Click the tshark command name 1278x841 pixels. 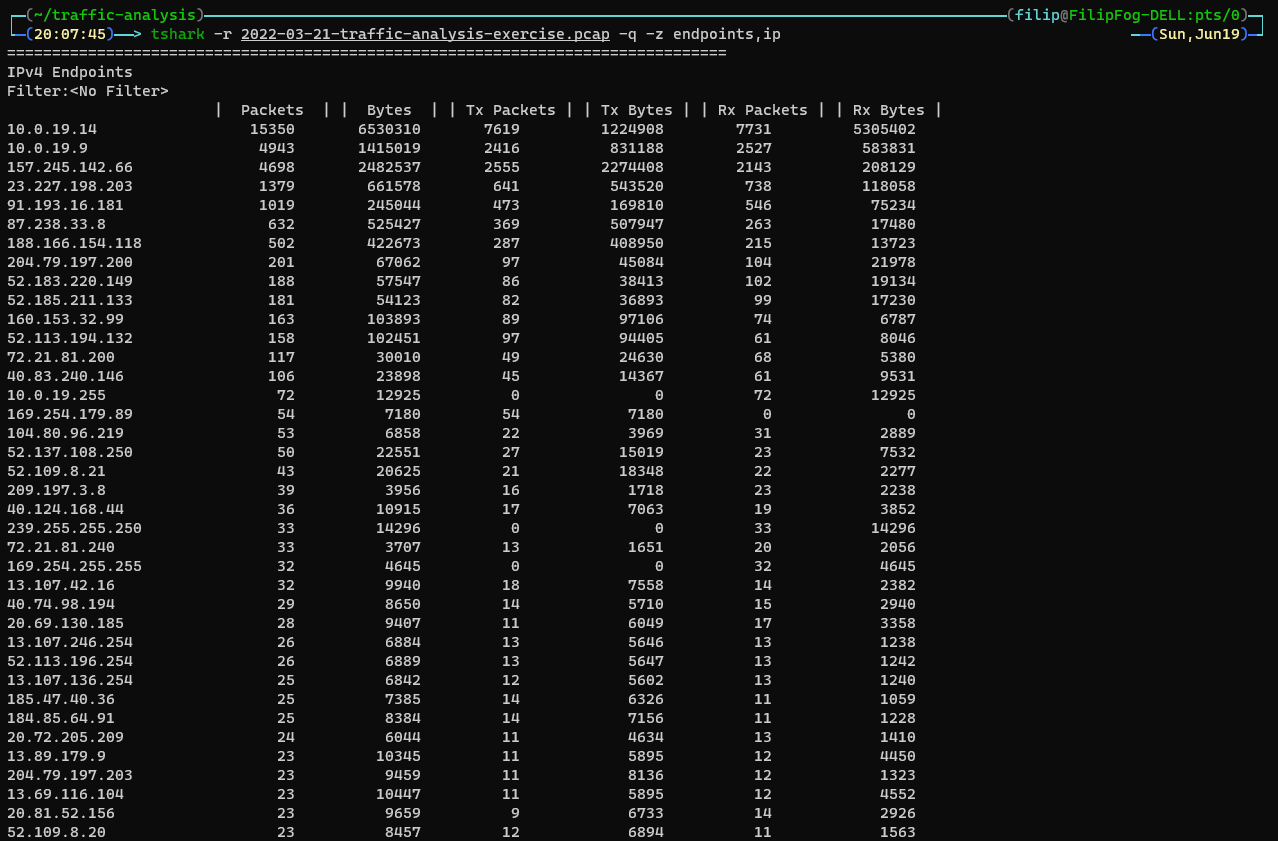178,34
